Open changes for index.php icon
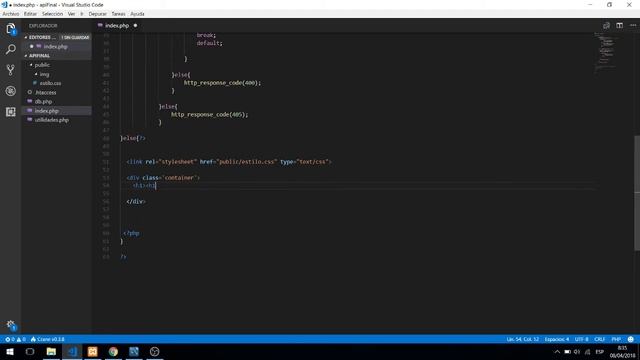 (x=606, y=25)
